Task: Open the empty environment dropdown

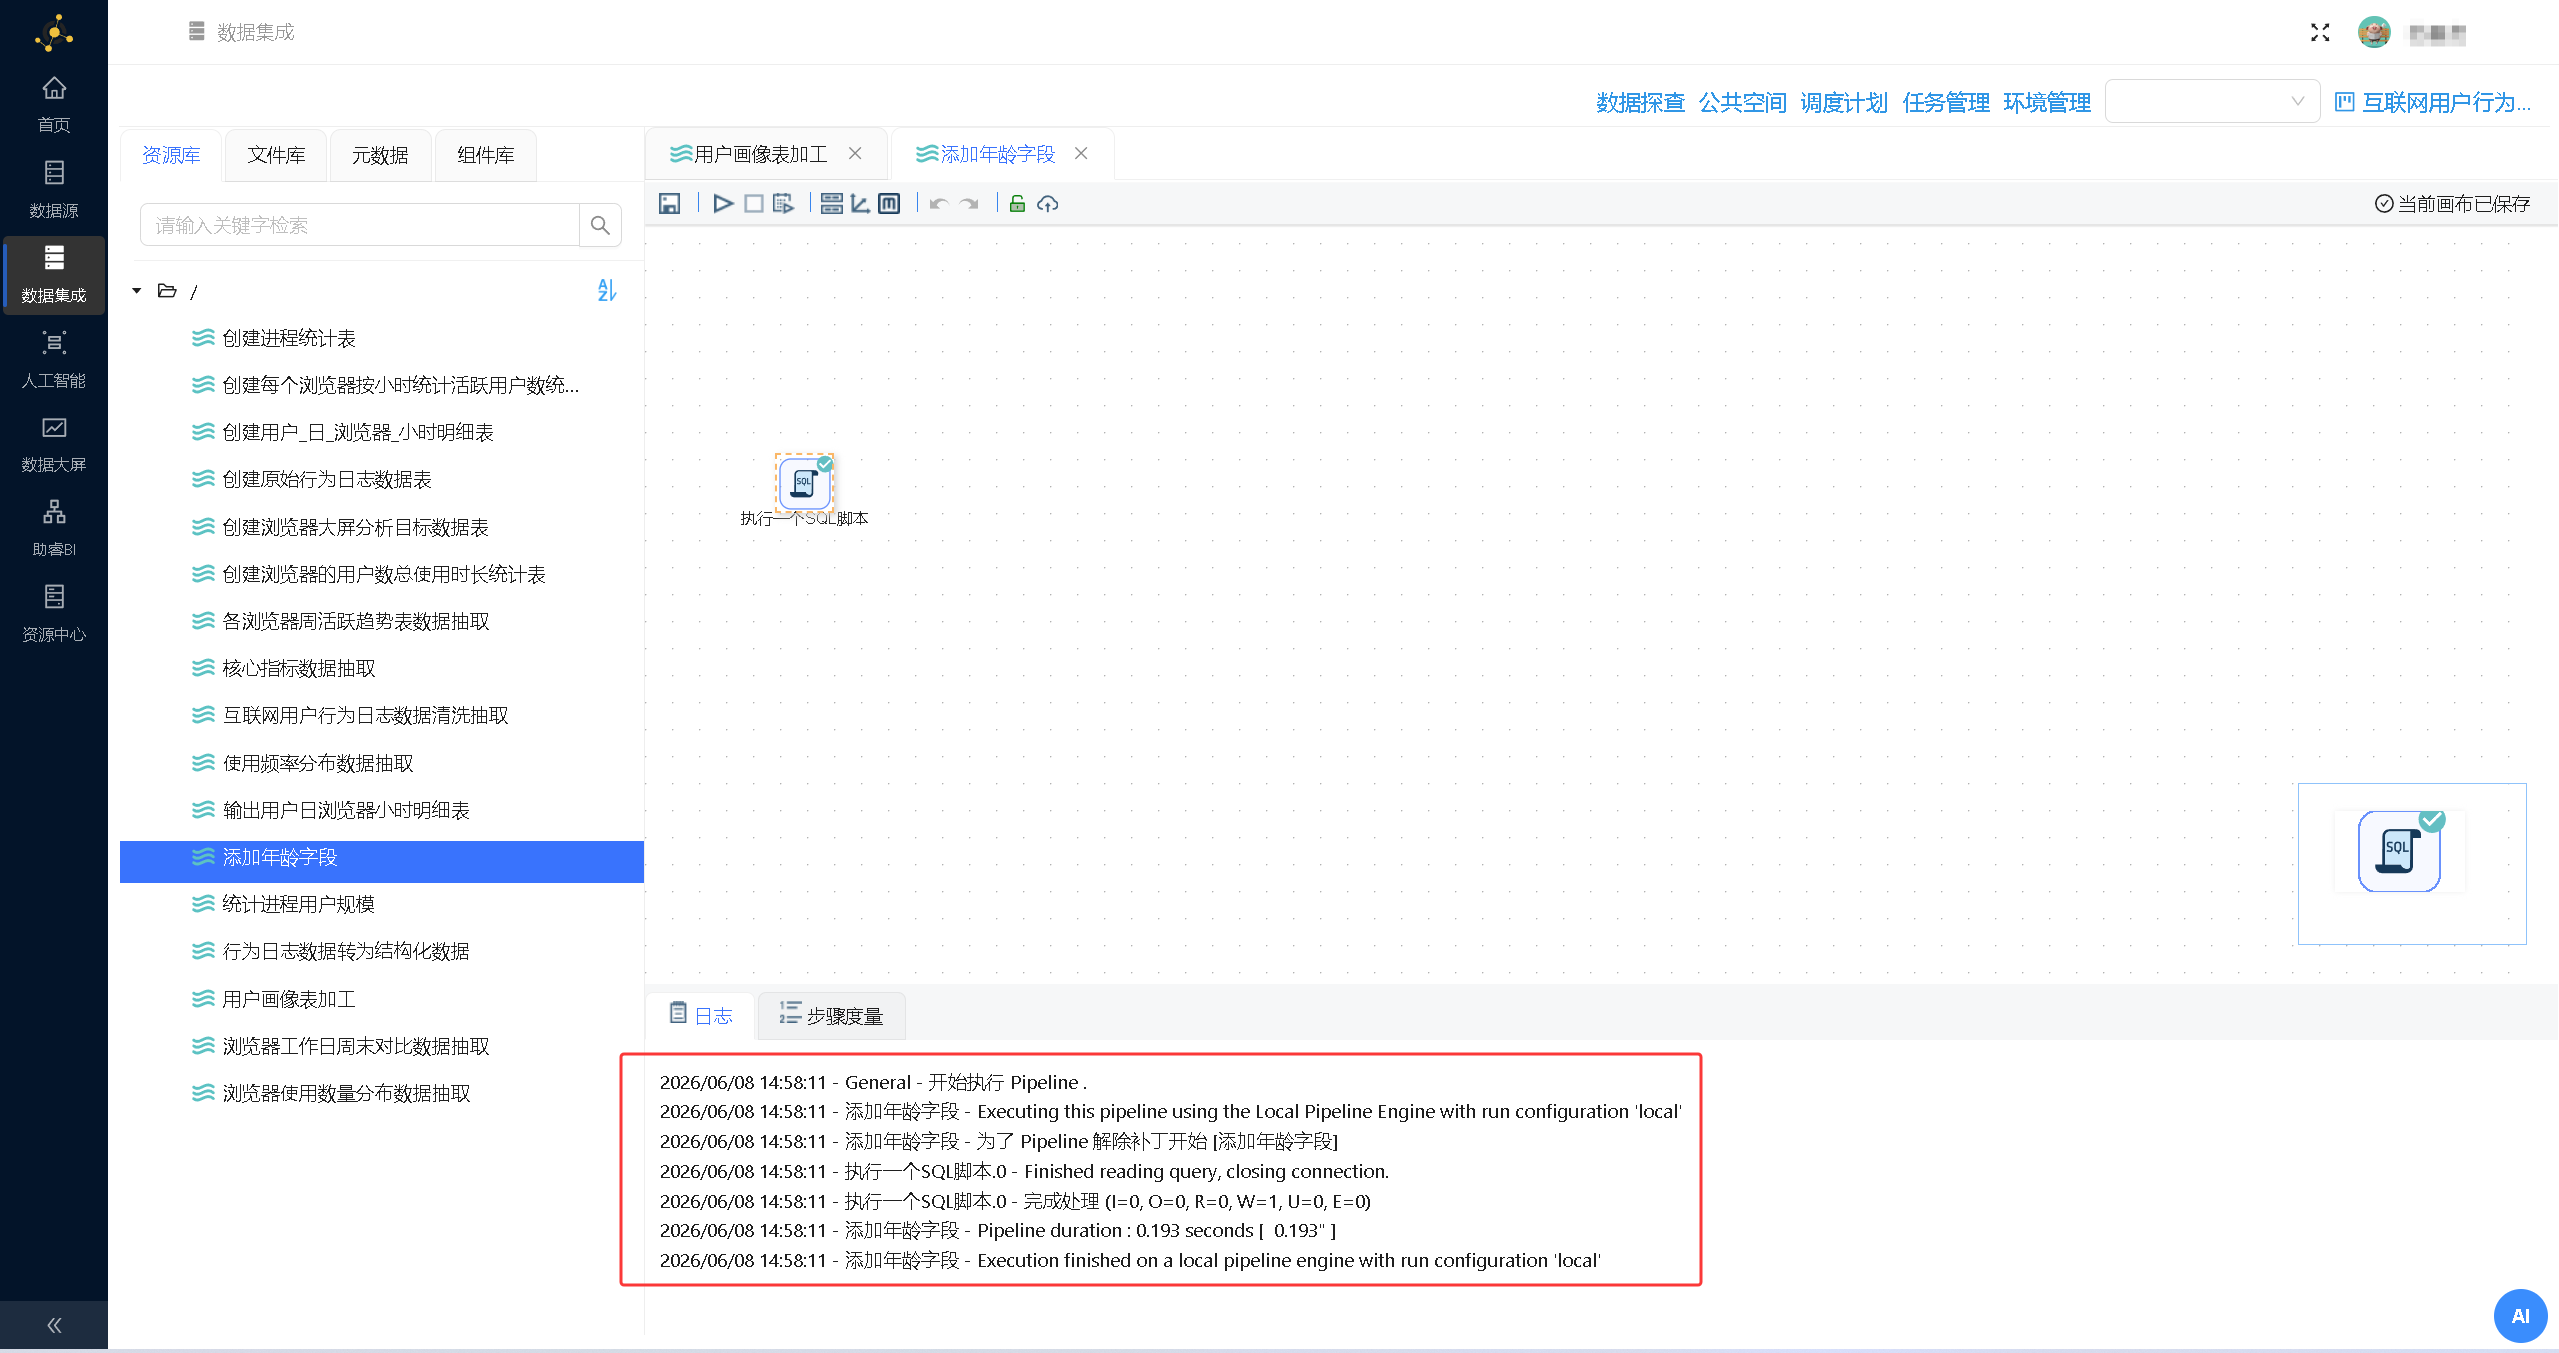Action: [2212, 101]
